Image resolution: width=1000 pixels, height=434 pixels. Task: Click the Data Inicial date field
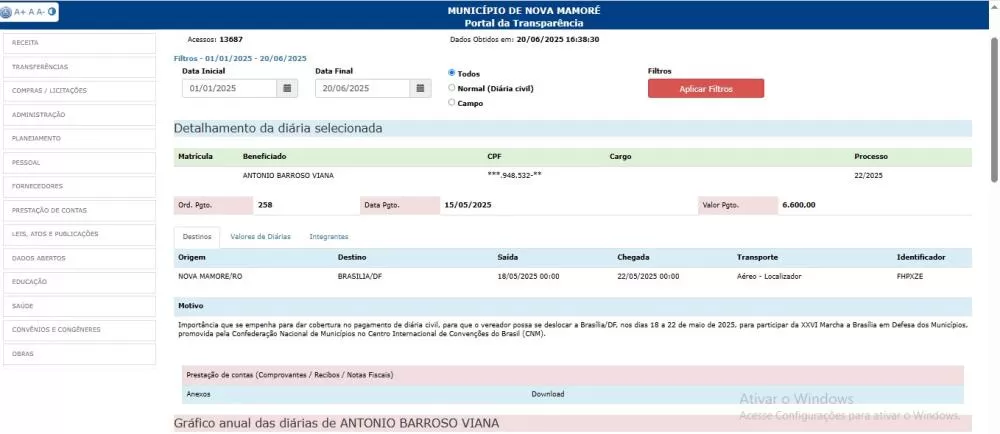[x=229, y=88]
